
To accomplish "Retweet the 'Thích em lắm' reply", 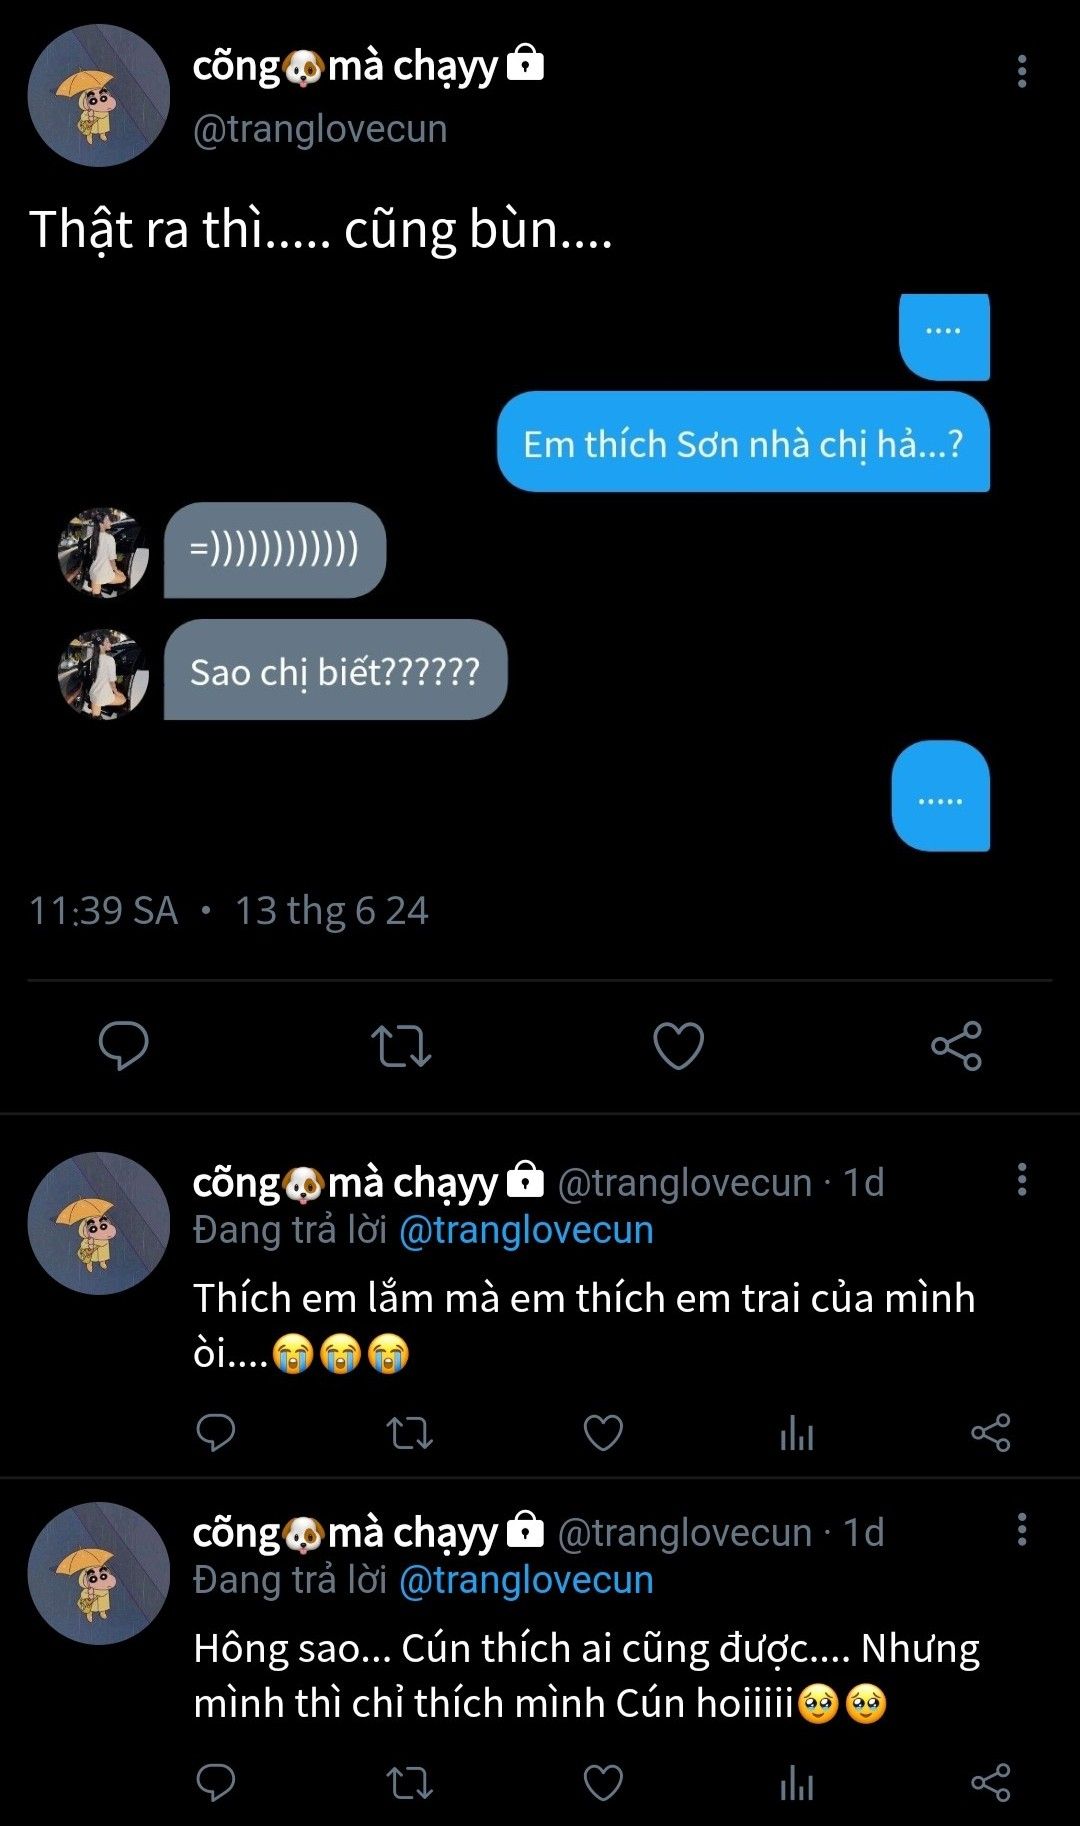I will [409, 1433].
